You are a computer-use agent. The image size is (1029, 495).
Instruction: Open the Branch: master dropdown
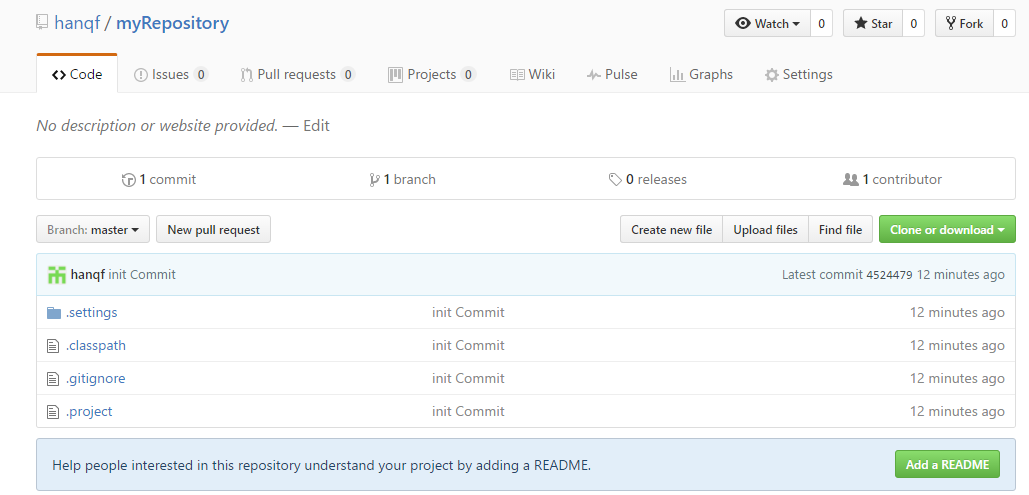(93, 230)
